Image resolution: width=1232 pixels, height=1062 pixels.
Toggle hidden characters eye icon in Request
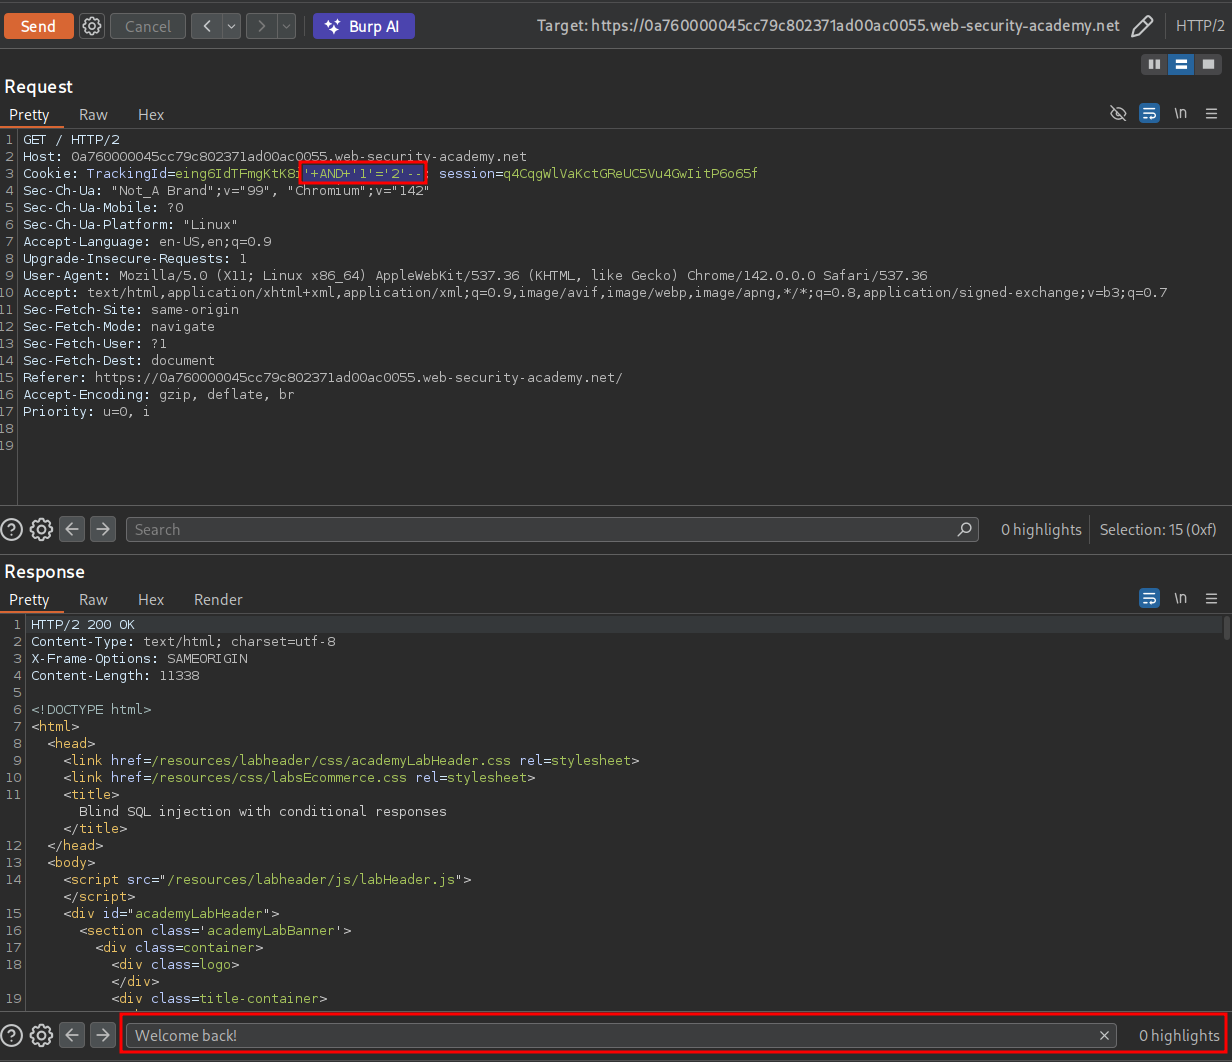point(1118,114)
